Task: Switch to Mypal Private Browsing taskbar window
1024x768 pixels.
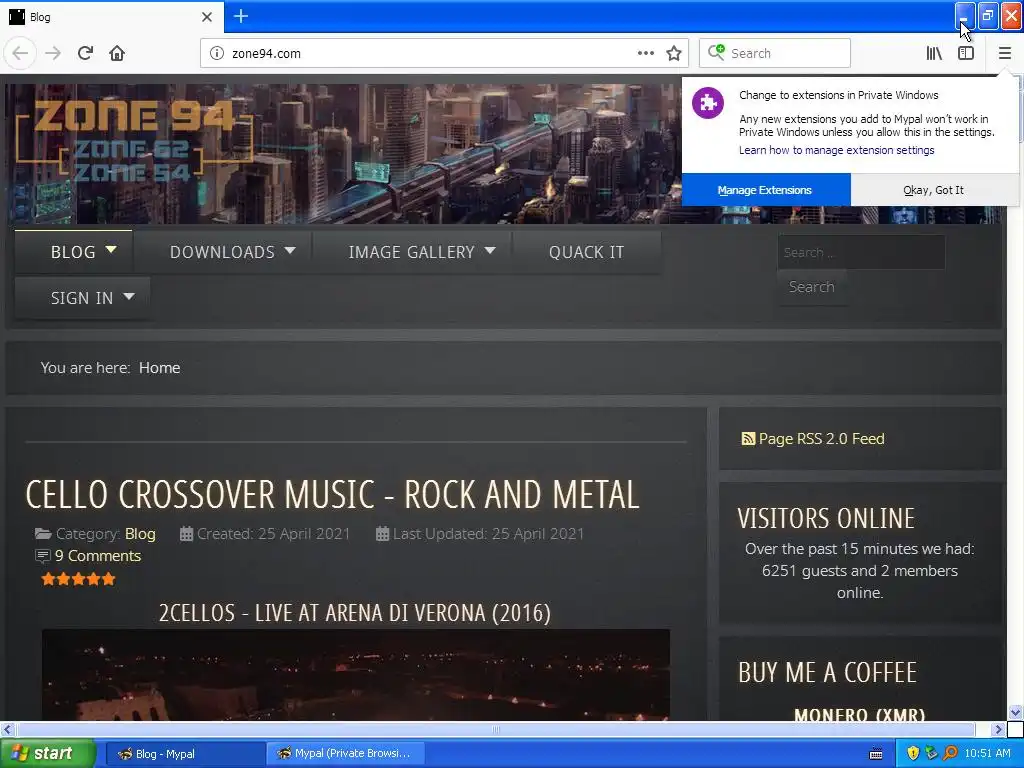Action: (x=346, y=754)
